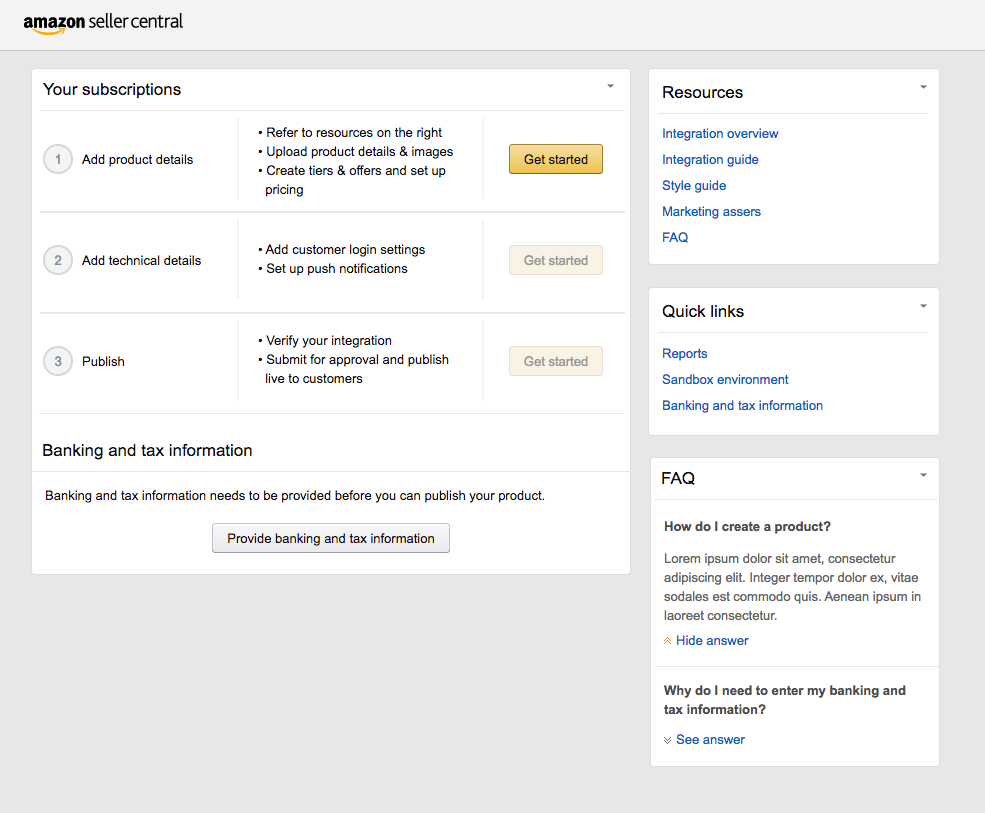This screenshot has height=813, width=985.
Task: Click the step 3 circle icon
Action: point(58,361)
